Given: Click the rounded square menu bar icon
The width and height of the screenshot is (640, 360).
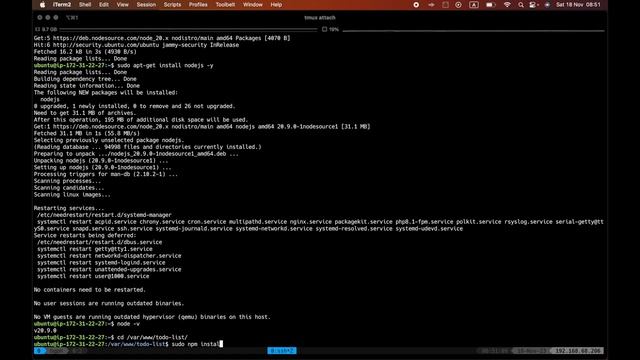Looking at the screenshot, I should coord(445,5).
